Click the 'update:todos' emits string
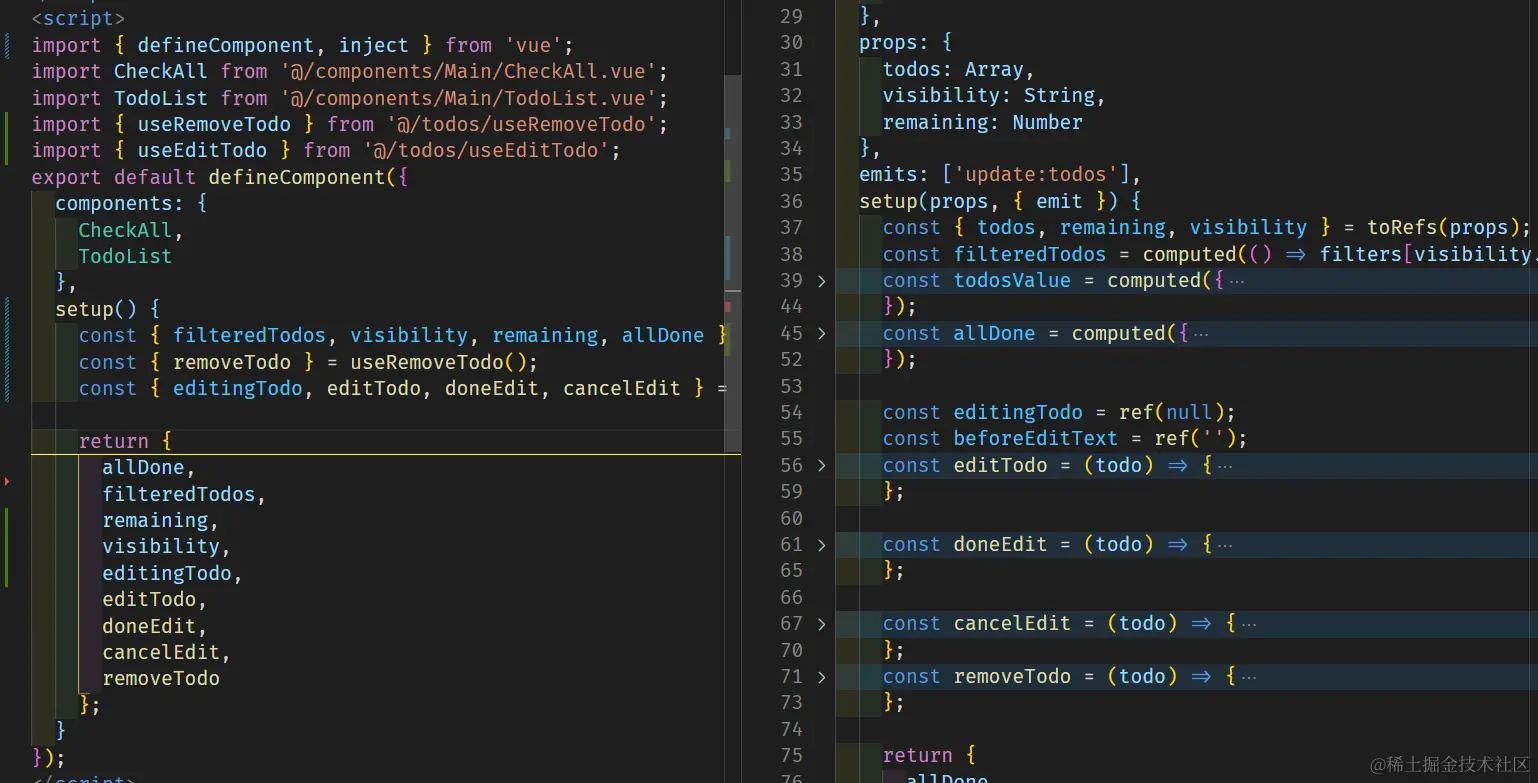Viewport: 1538px width, 783px height. 1036,174
